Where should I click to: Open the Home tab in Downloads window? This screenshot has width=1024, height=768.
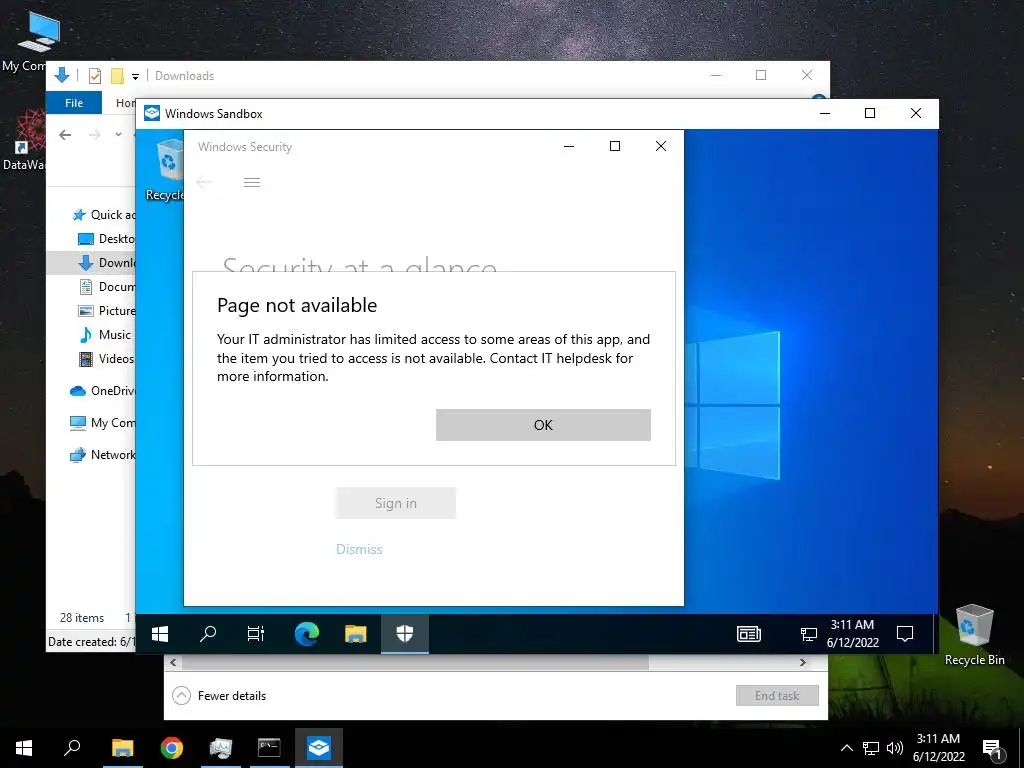click(x=125, y=103)
